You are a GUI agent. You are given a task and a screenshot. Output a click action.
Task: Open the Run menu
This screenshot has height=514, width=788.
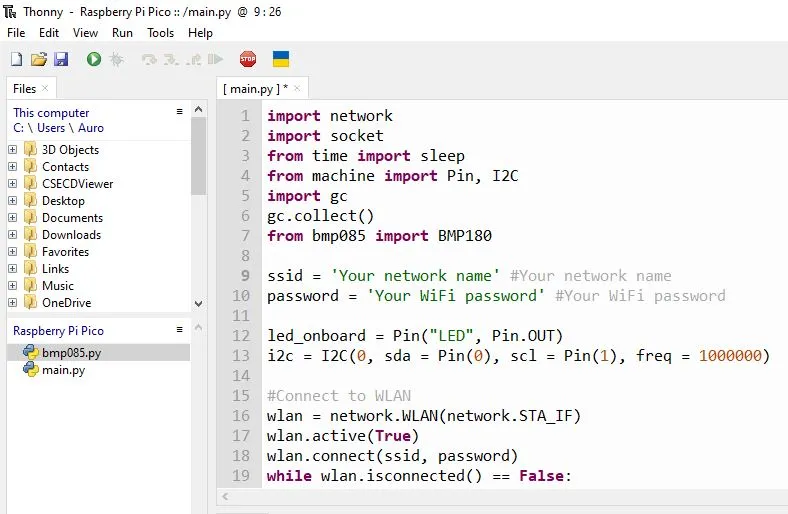pos(123,33)
